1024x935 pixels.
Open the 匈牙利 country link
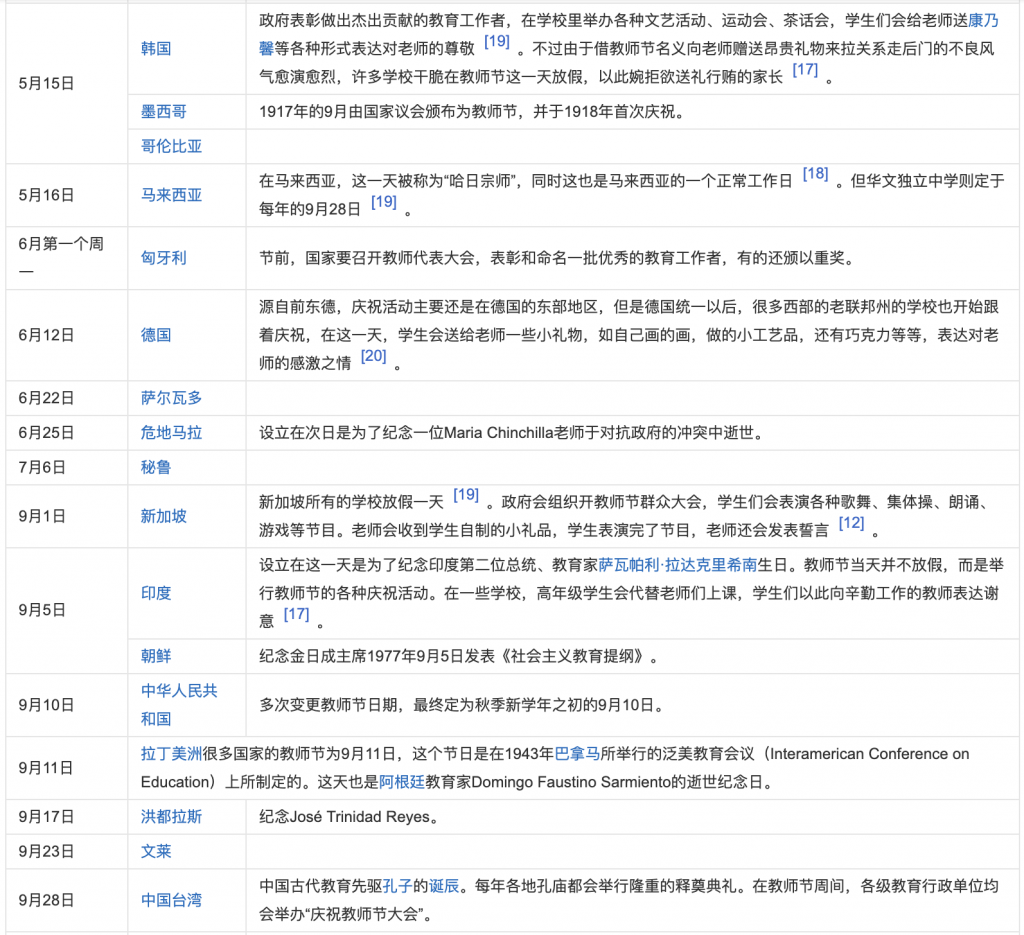163,258
